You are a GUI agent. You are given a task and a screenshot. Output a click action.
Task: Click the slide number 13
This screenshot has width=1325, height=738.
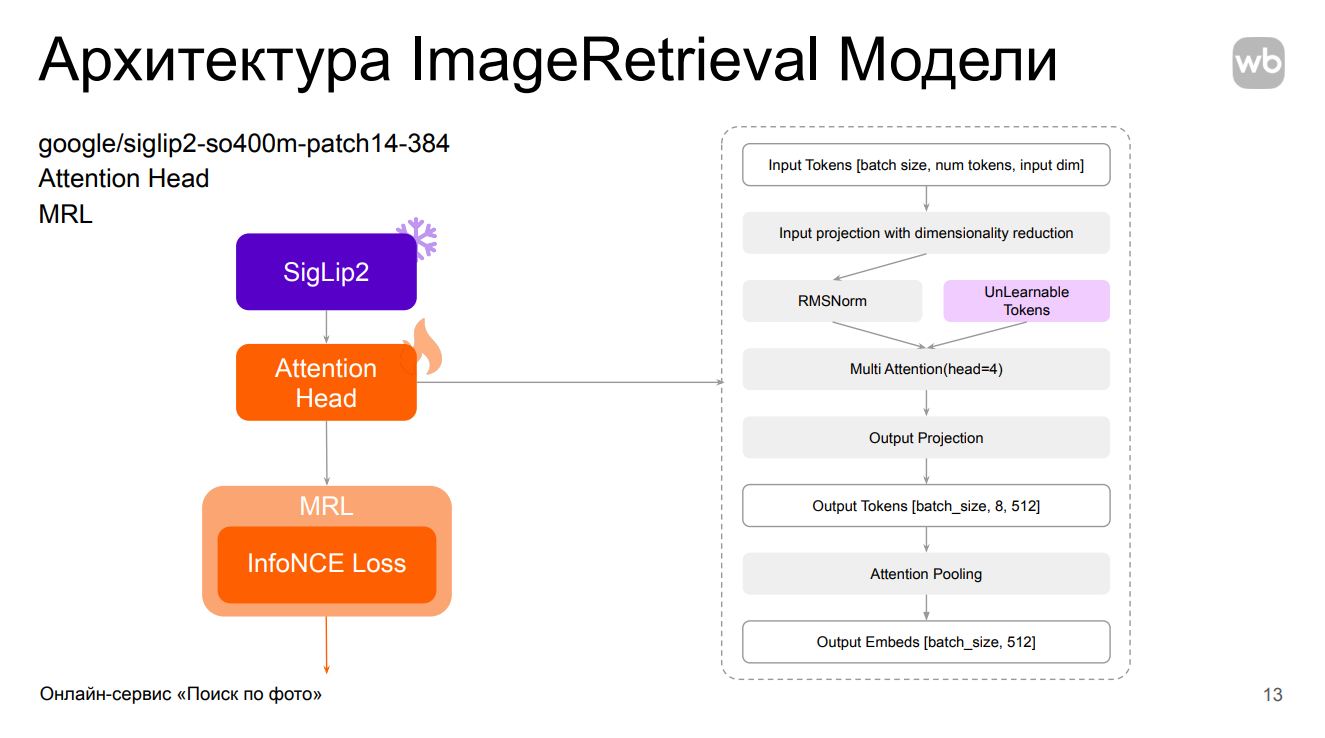pyautogui.click(x=1273, y=695)
